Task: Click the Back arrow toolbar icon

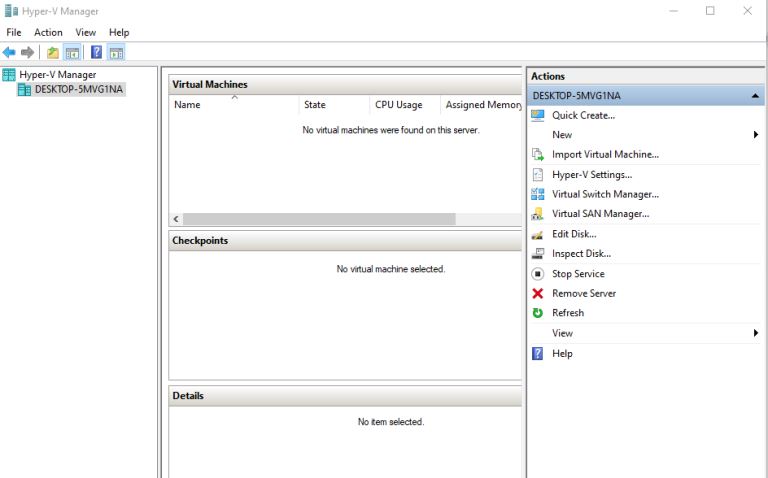Action: pos(9,52)
